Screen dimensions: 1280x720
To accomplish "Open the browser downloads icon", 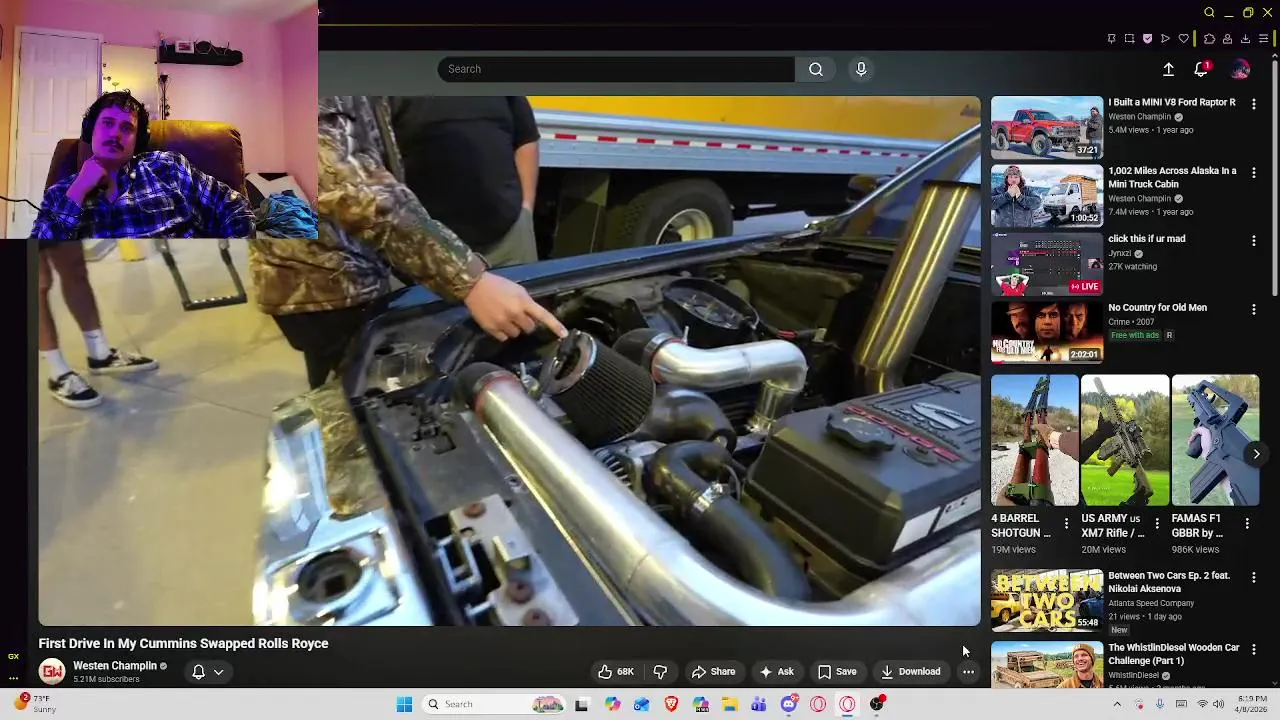I will click(x=1245, y=39).
